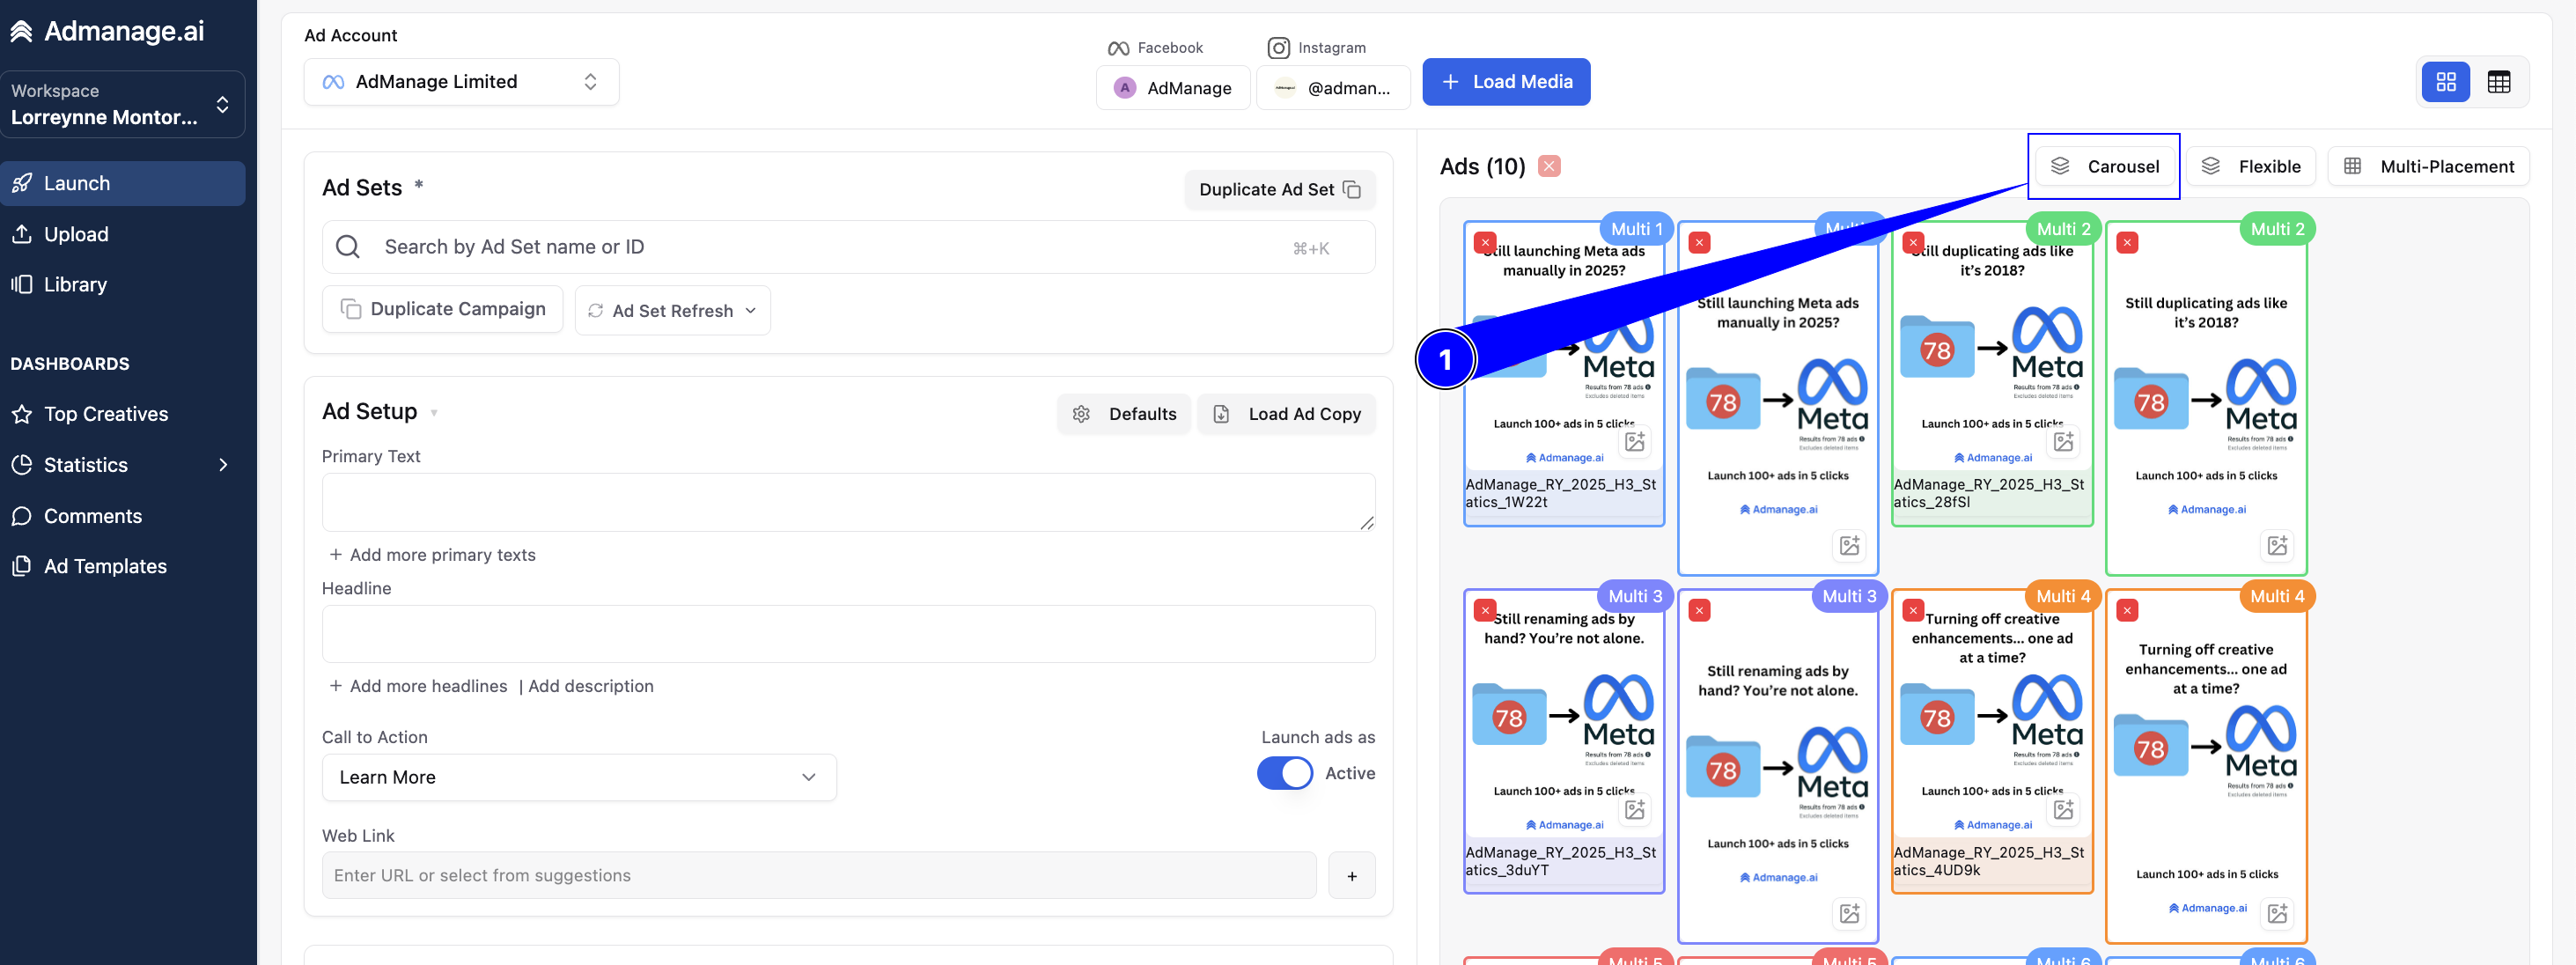Image resolution: width=2576 pixels, height=965 pixels.
Task: Click the plus icon beside Web Link
Action: point(1352,876)
